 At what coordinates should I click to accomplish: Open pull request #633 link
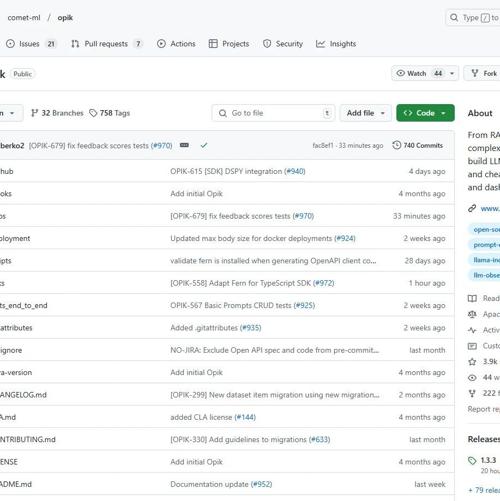(x=319, y=439)
